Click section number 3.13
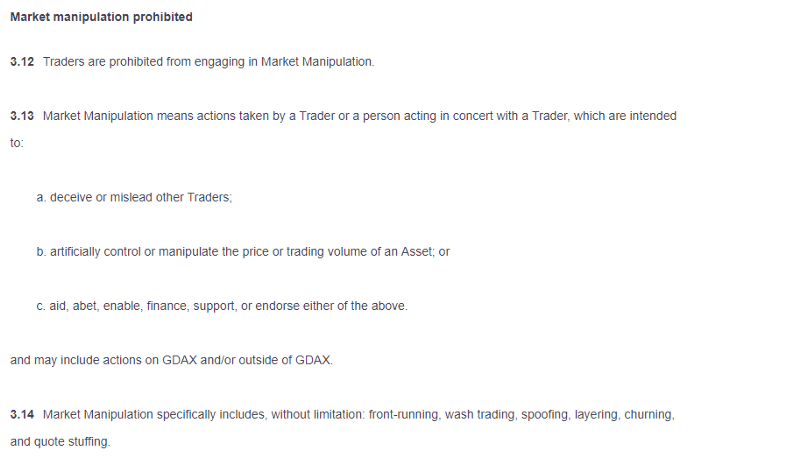Image resolution: width=800 pixels, height=464 pixels. pos(22,116)
